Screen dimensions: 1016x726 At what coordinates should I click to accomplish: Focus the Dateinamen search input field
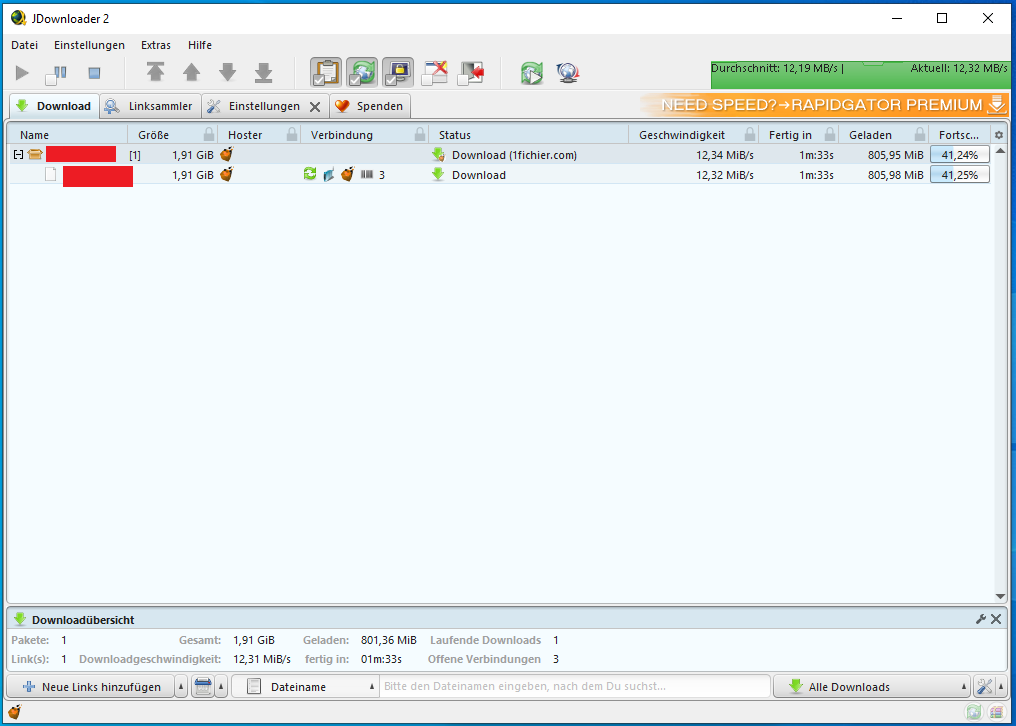pyautogui.click(x=575, y=686)
